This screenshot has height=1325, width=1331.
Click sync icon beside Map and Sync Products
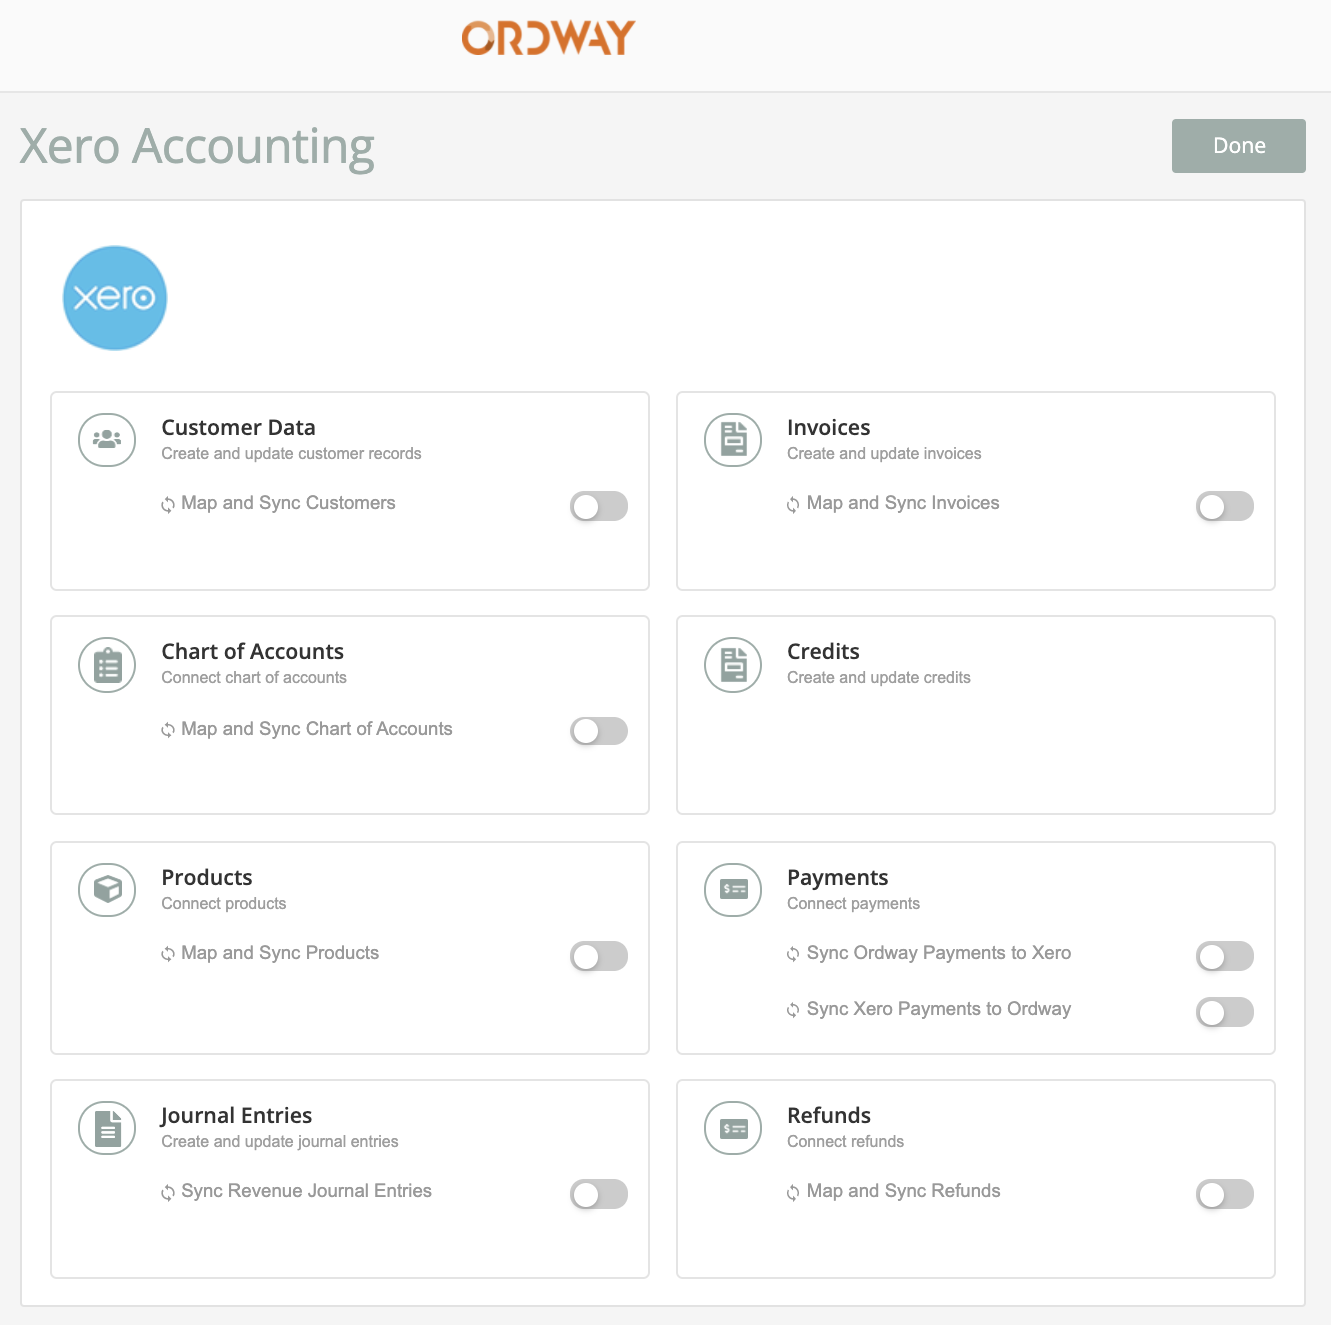[x=168, y=955]
